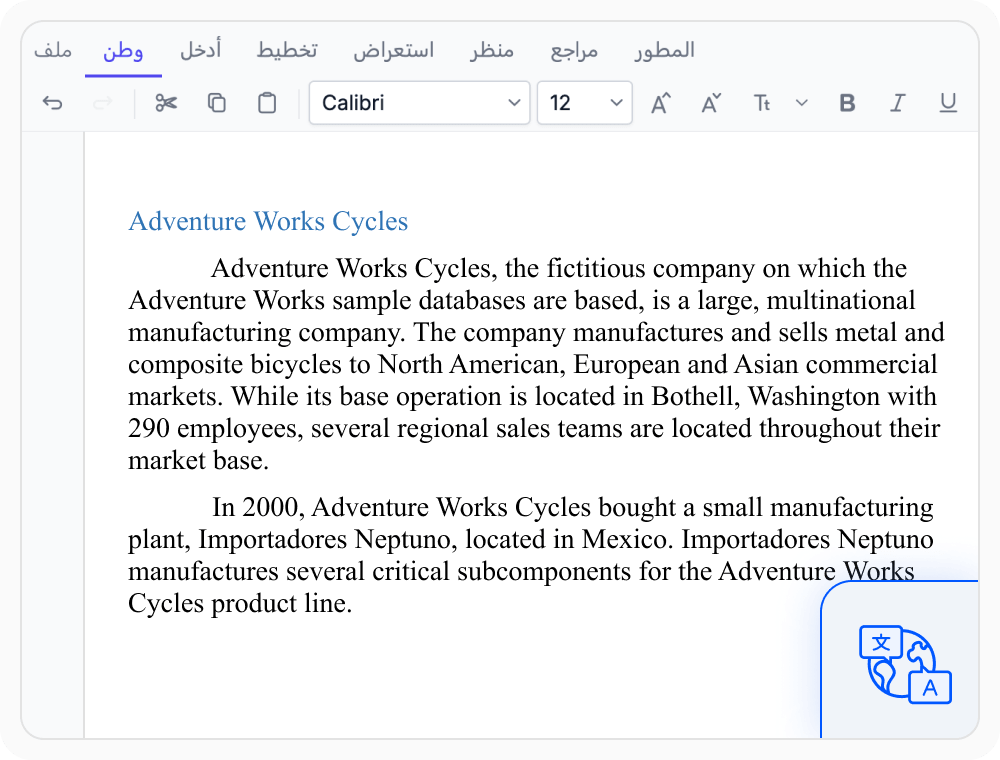Image resolution: width=1000 pixels, height=760 pixels.
Task: Switch to the استعراض tab
Action: [393, 50]
